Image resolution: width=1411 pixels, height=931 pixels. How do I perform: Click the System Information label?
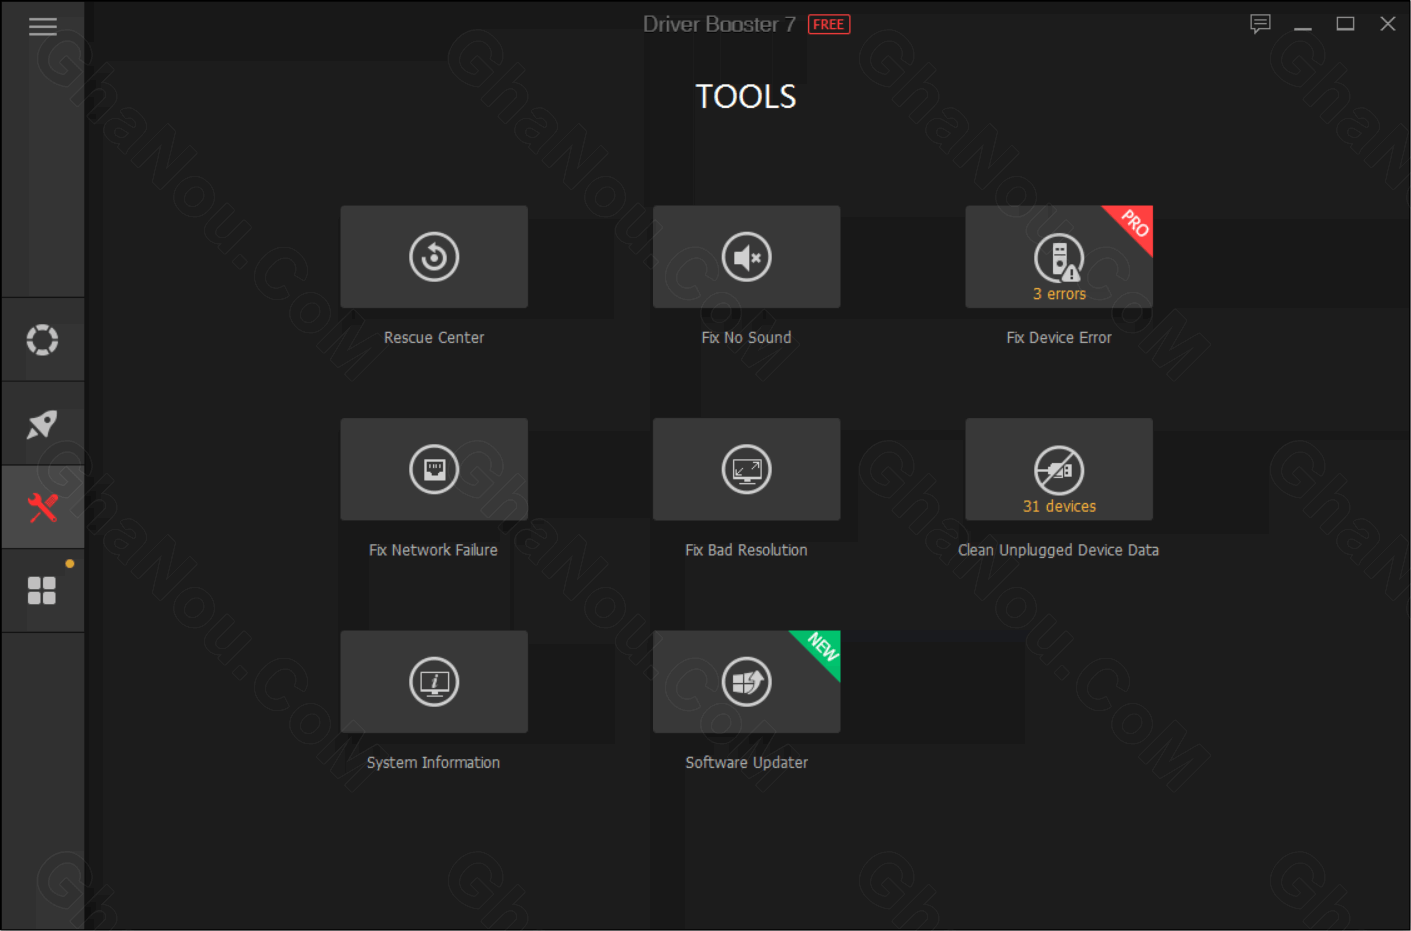pyautogui.click(x=433, y=762)
